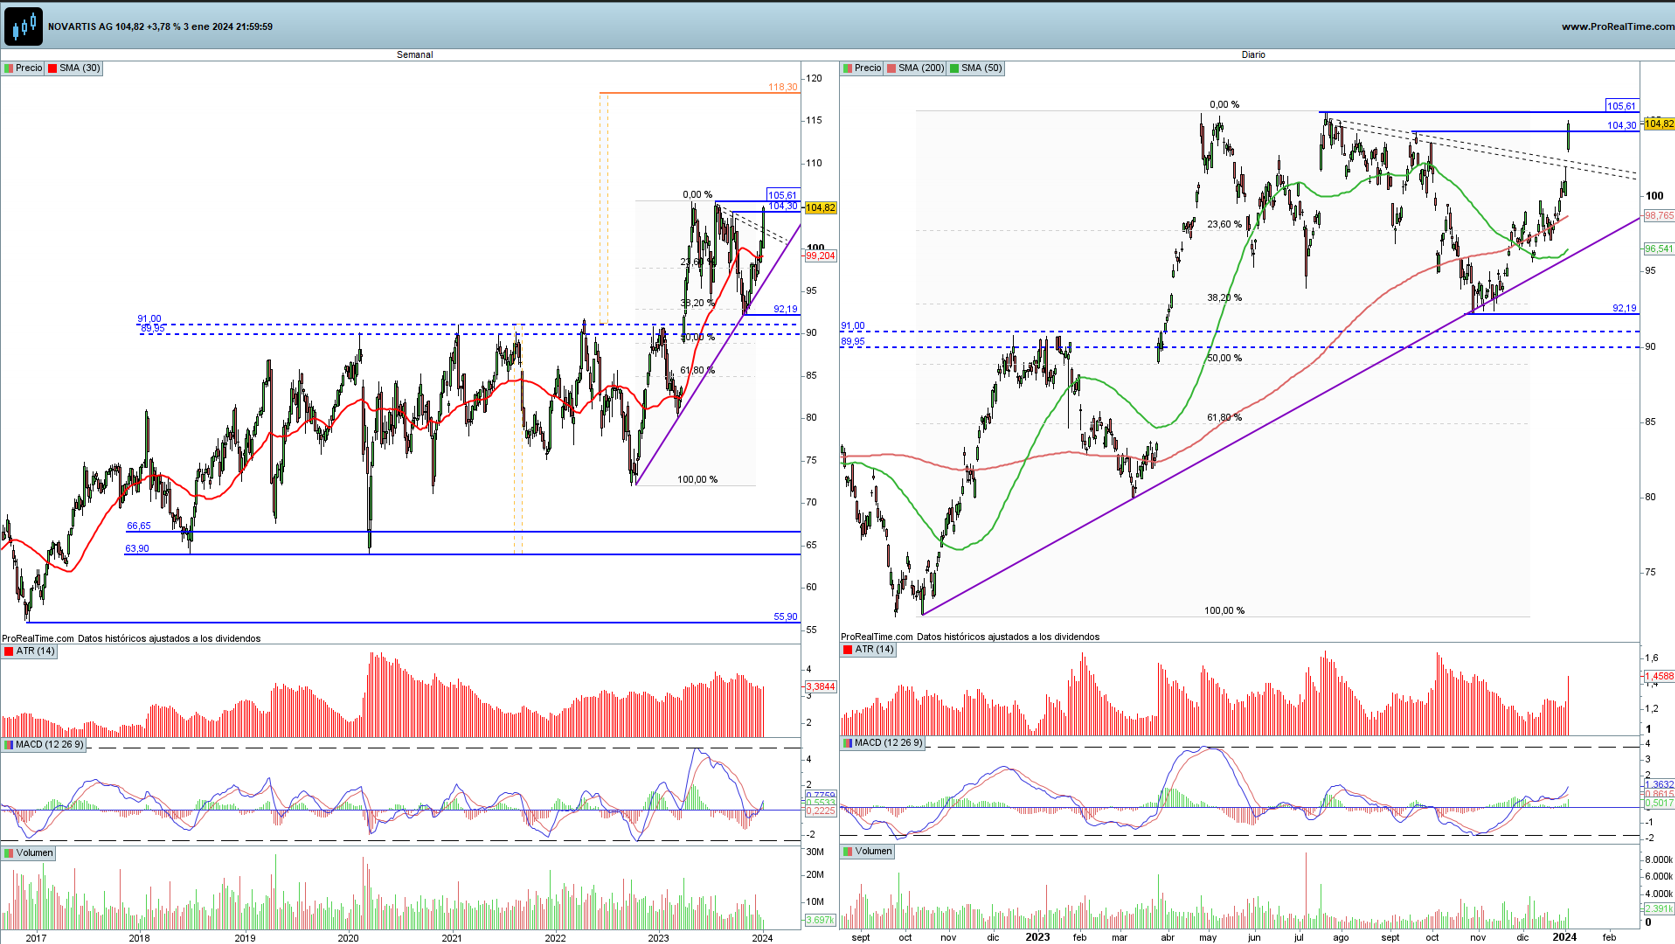This screenshot has height=944, width=1675.
Task: Click the 1,4588 ATR value tag in Diario panel
Action: (x=1658, y=677)
